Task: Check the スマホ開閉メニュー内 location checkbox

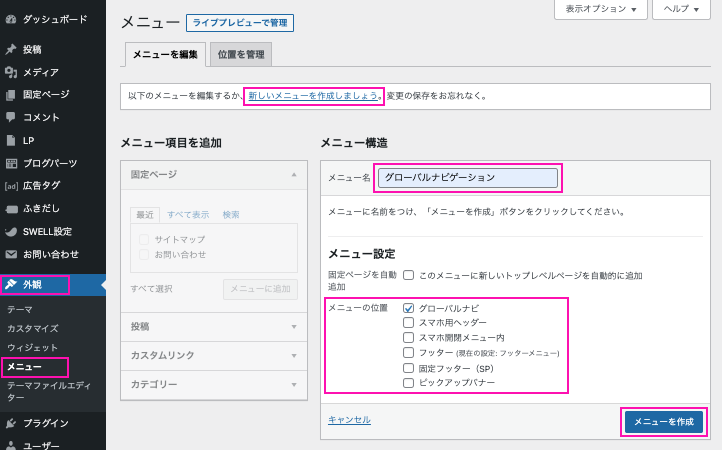Action: pyautogui.click(x=408, y=338)
